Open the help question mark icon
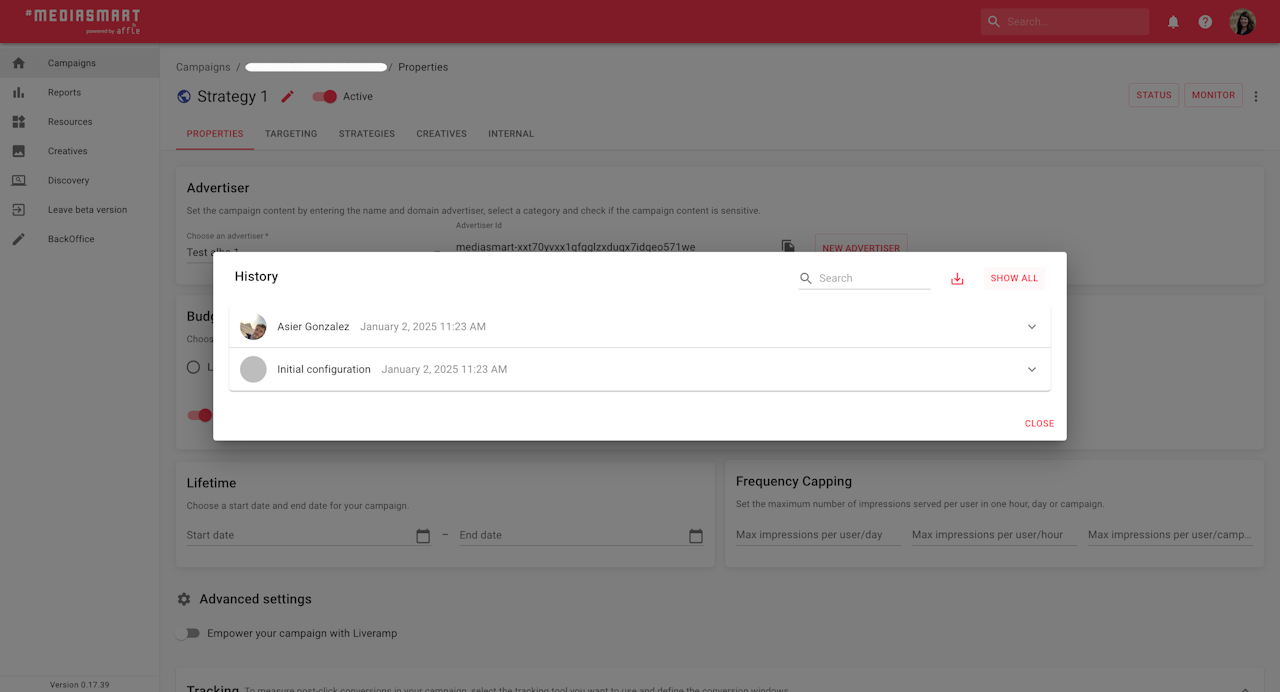The image size is (1280, 692). [x=1205, y=22]
